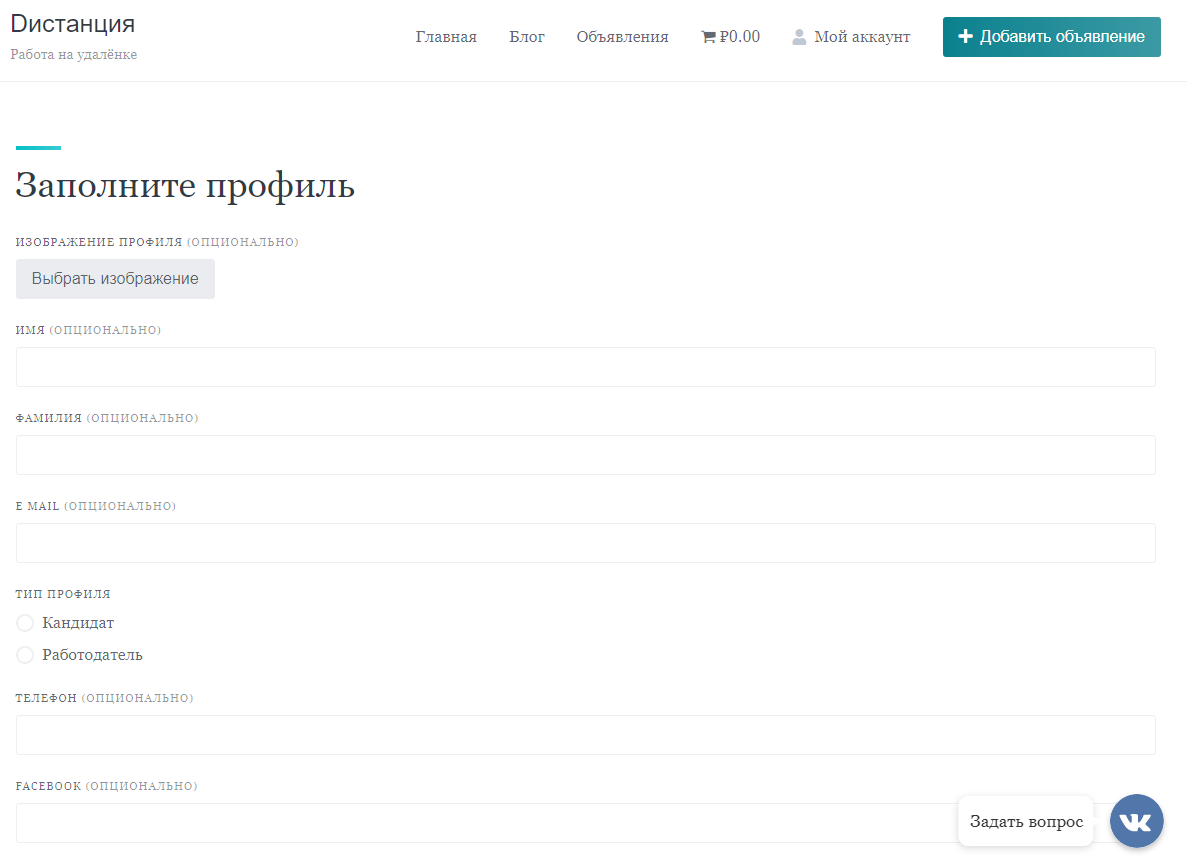The height and width of the screenshot is (866, 1187).
Task: Click the user account icon
Action: 798,36
